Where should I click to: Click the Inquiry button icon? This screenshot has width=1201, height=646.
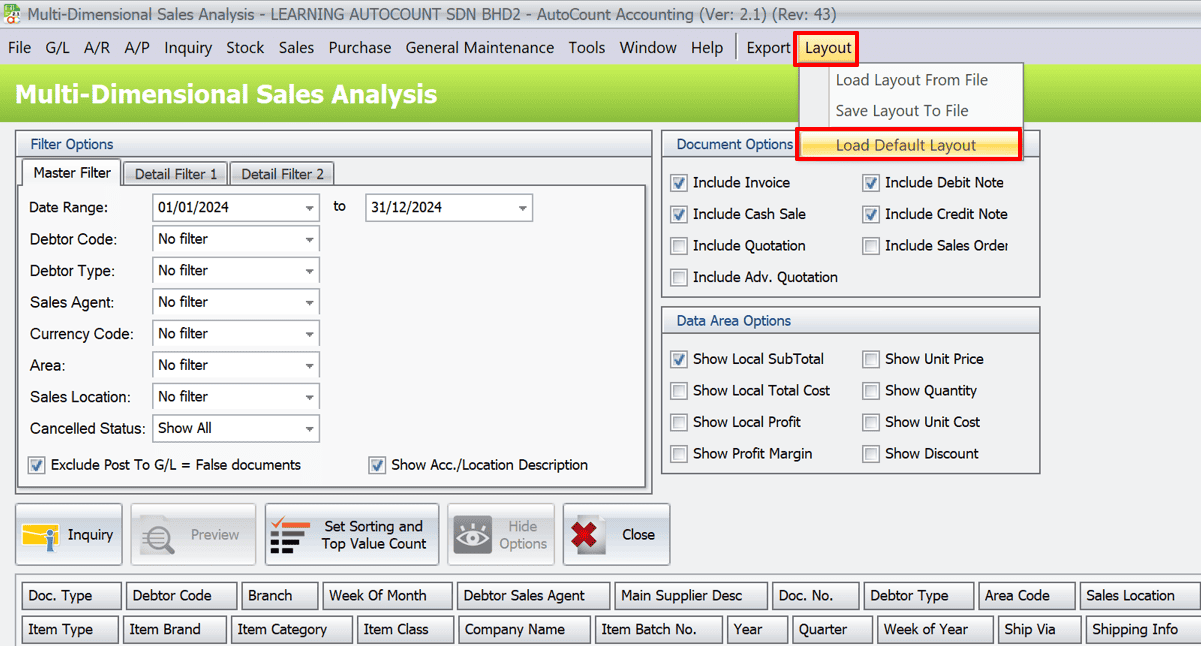pos(41,535)
